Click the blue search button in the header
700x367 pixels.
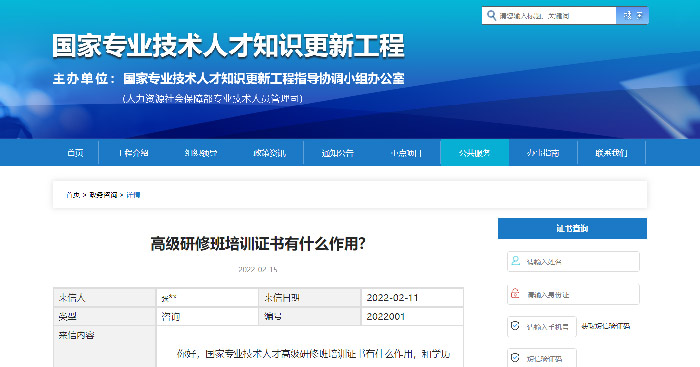point(632,16)
